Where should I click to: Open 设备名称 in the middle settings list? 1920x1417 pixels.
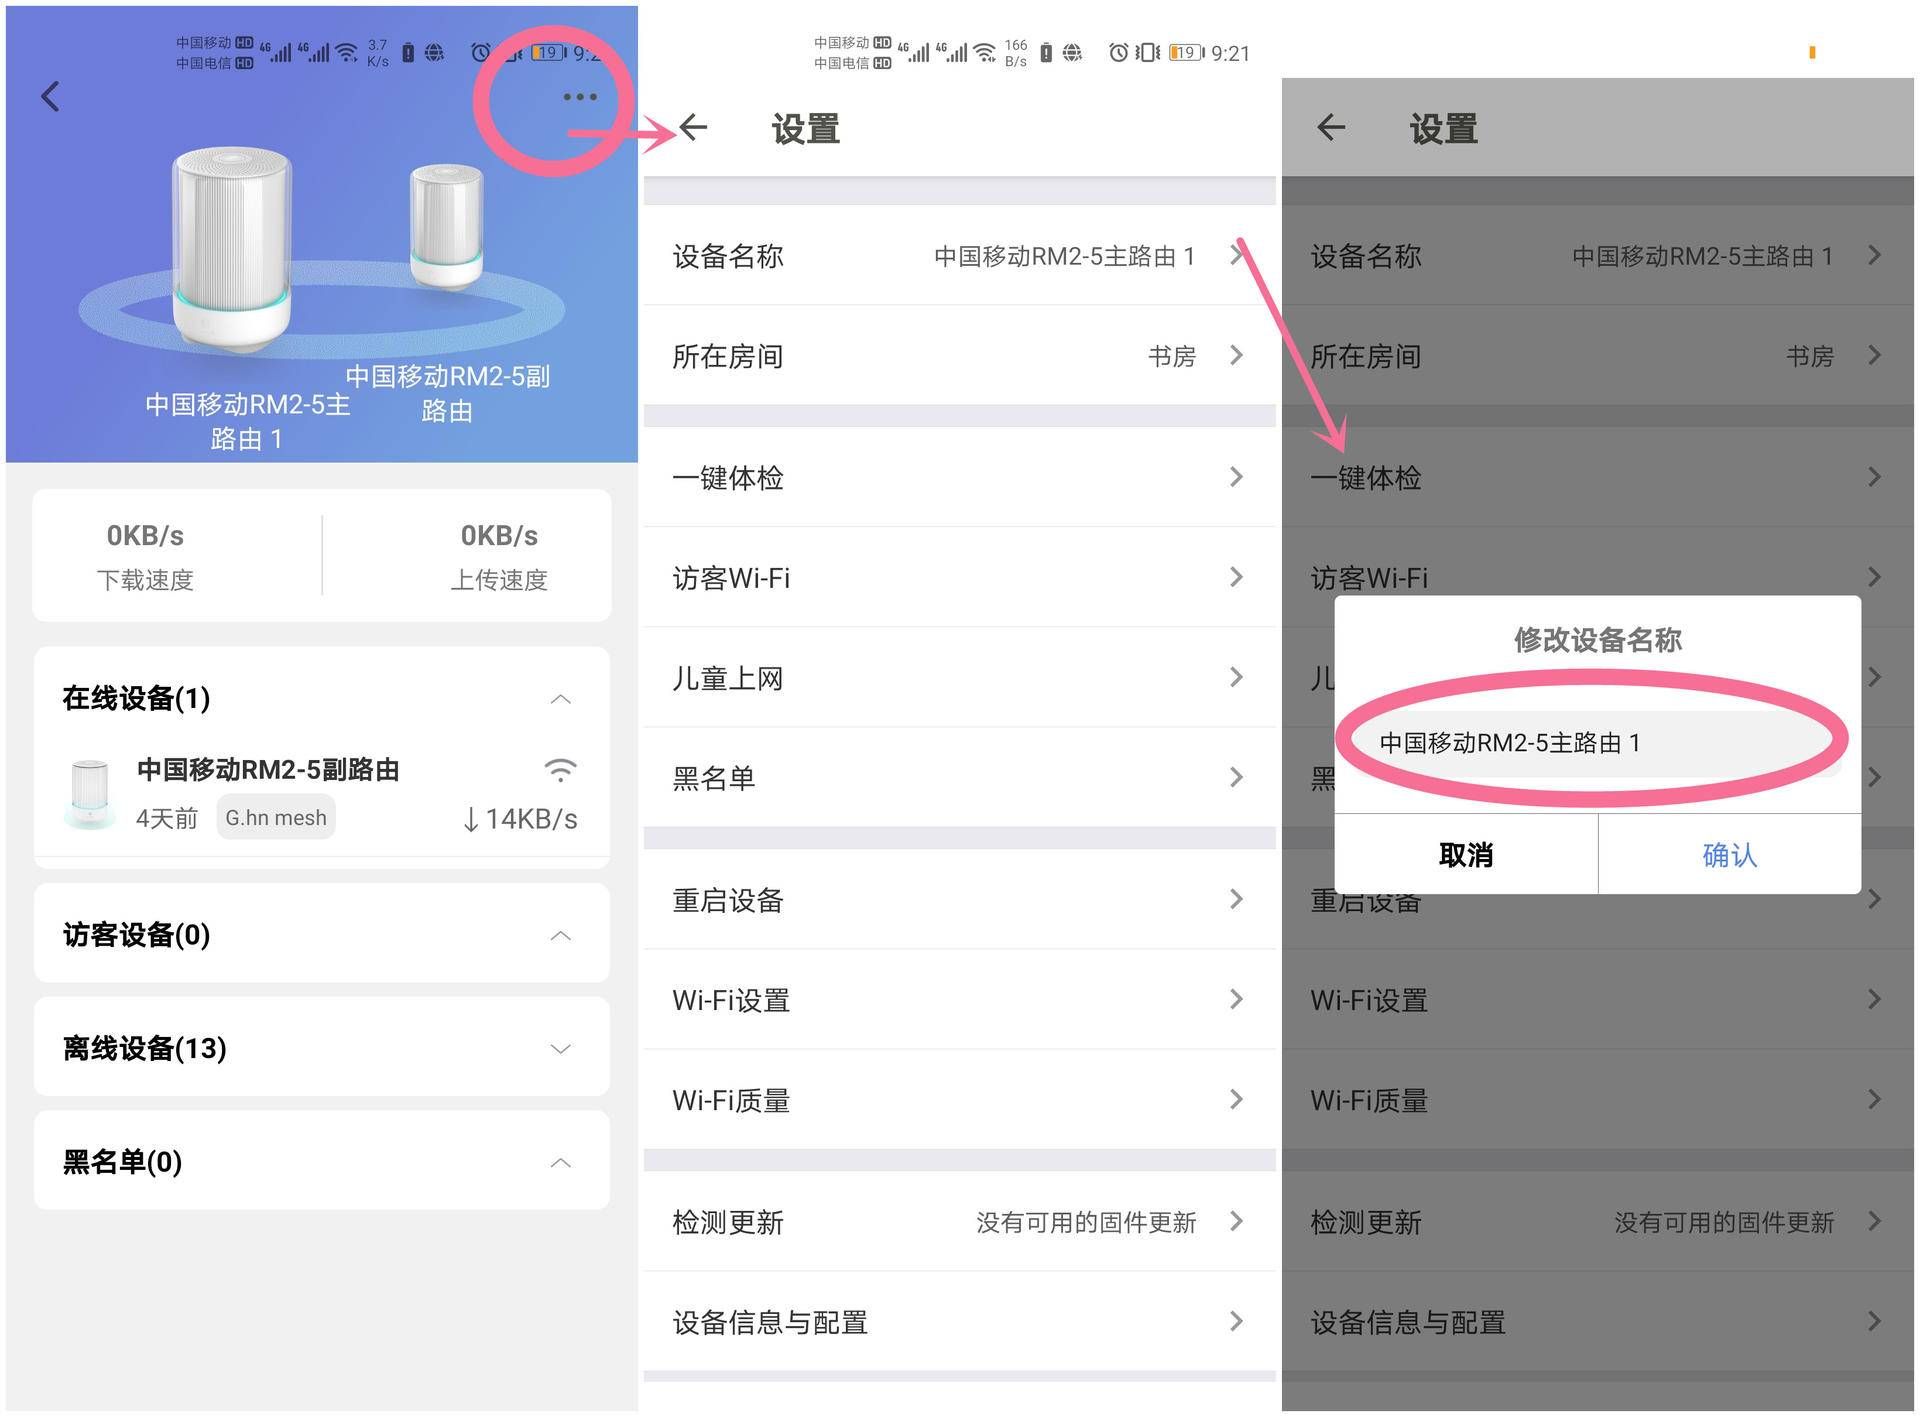960,256
